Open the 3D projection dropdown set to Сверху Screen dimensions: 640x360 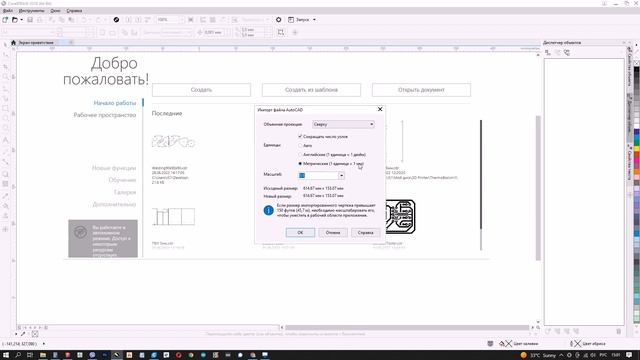(344, 124)
